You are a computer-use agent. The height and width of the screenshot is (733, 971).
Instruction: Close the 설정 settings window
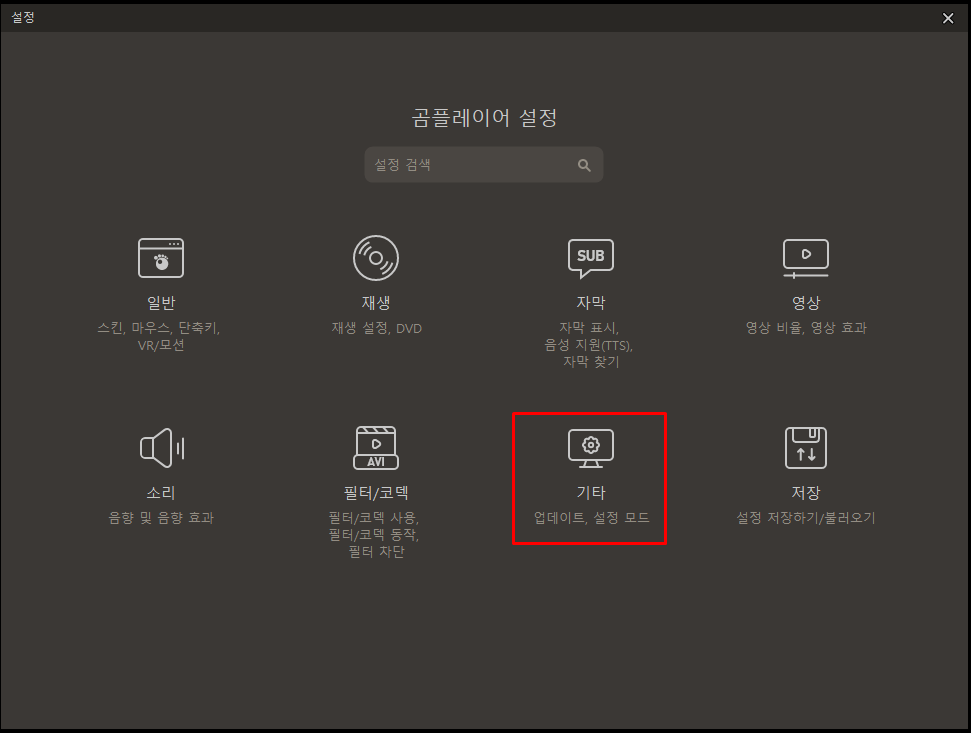coord(948,18)
